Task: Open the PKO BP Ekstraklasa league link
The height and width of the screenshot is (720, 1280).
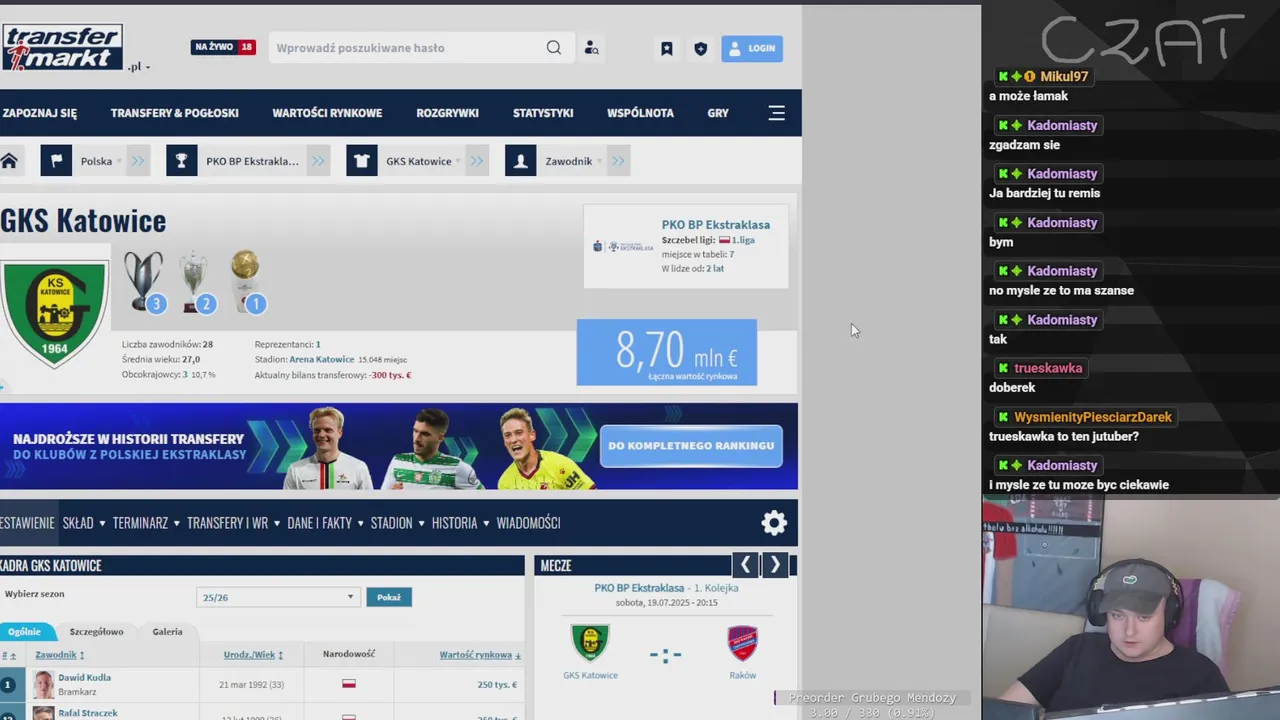Action: pyautogui.click(x=715, y=225)
